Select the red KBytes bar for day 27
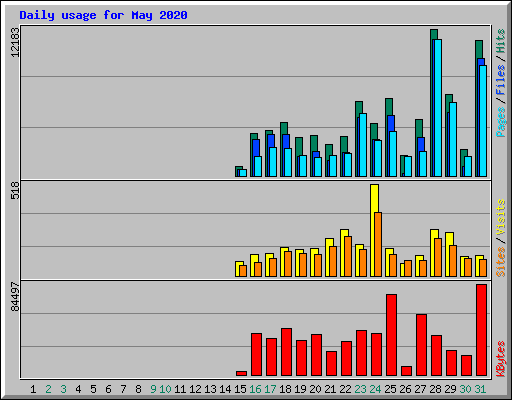The height and width of the screenshot is (400, 512). 421,345
